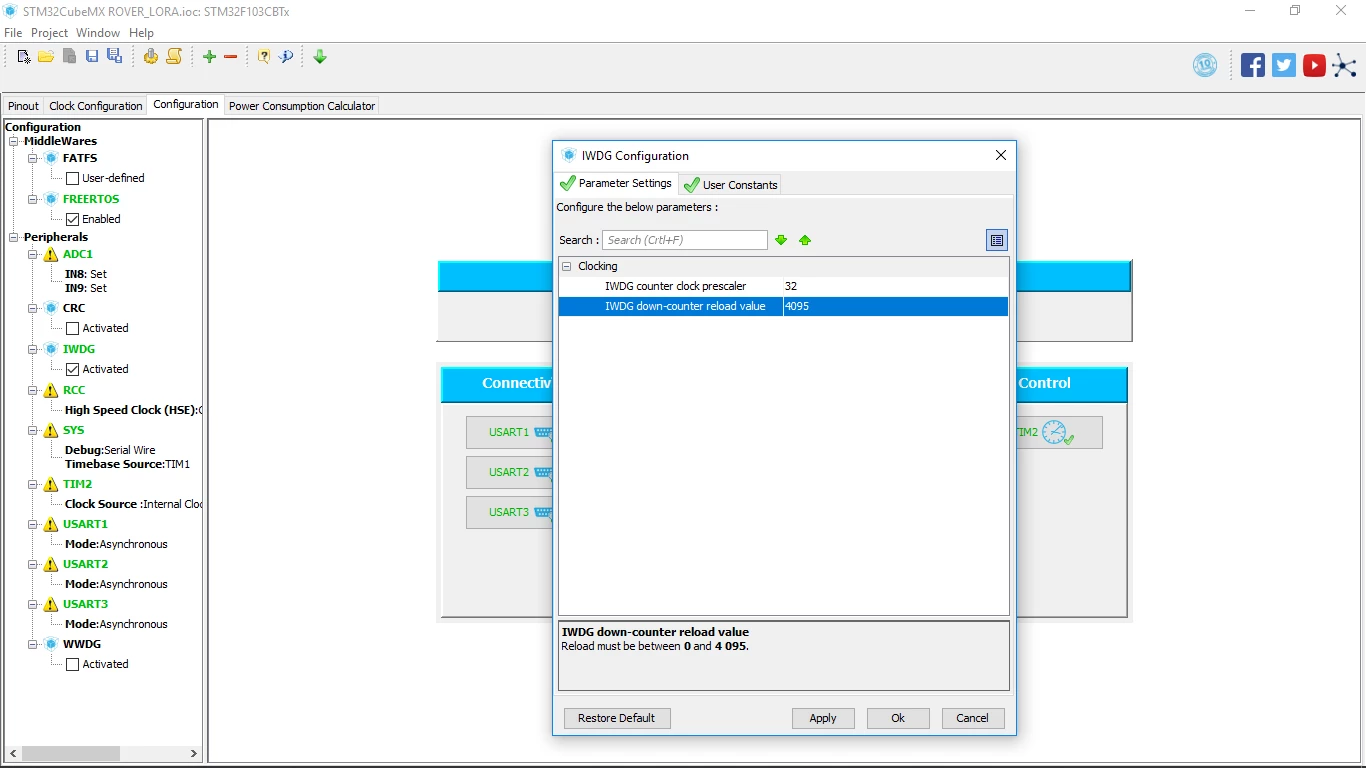The width and height of the screenshot is (1366, 768).
Task: Select the Parameter Settings tab
Action: pos(616,183)
